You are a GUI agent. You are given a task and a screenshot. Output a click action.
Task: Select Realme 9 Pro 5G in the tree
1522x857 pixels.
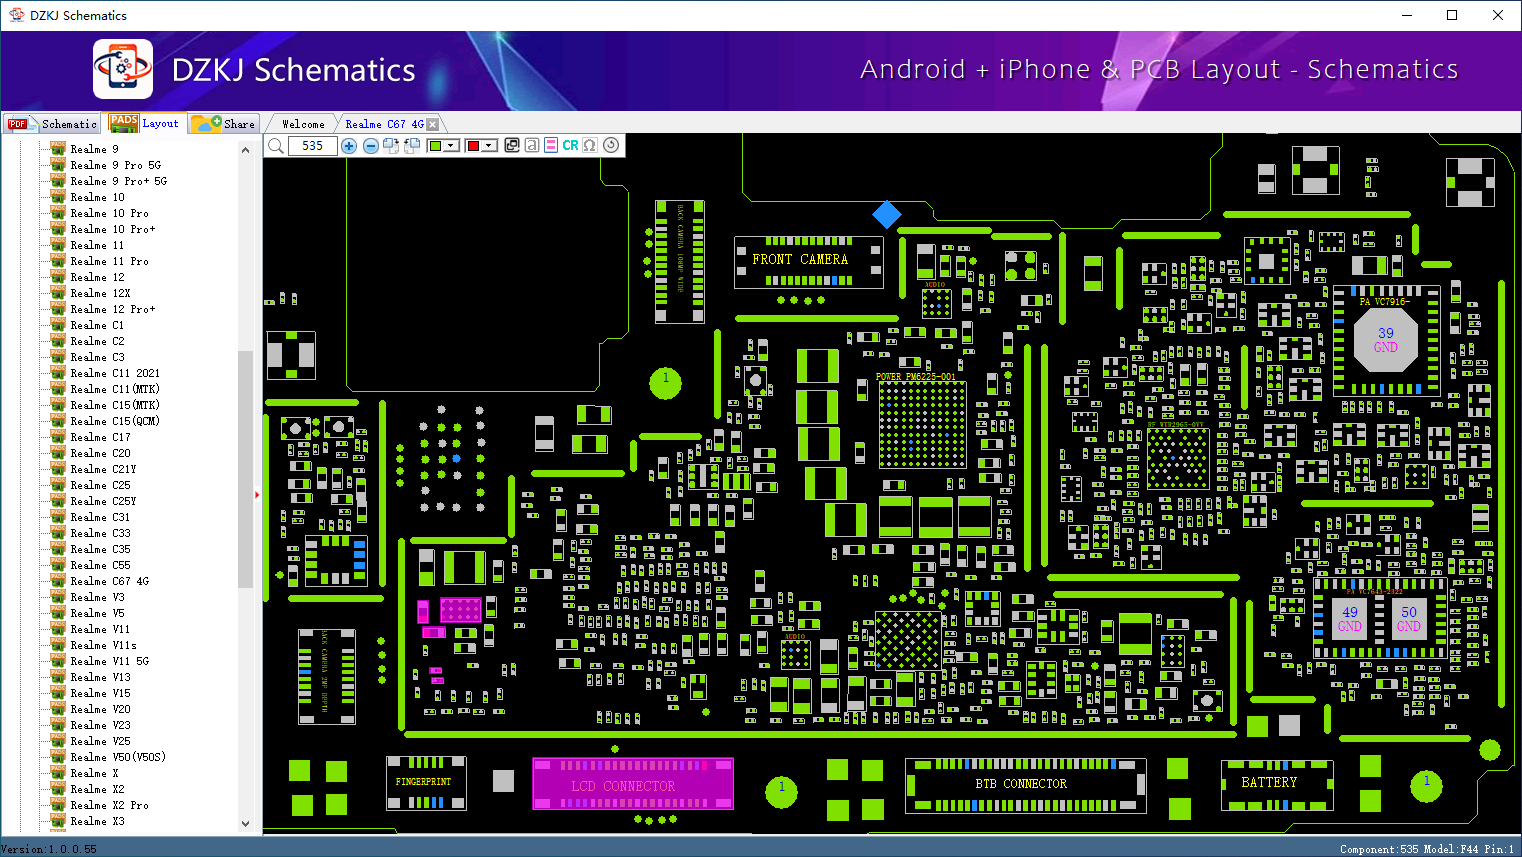[115, 165]
